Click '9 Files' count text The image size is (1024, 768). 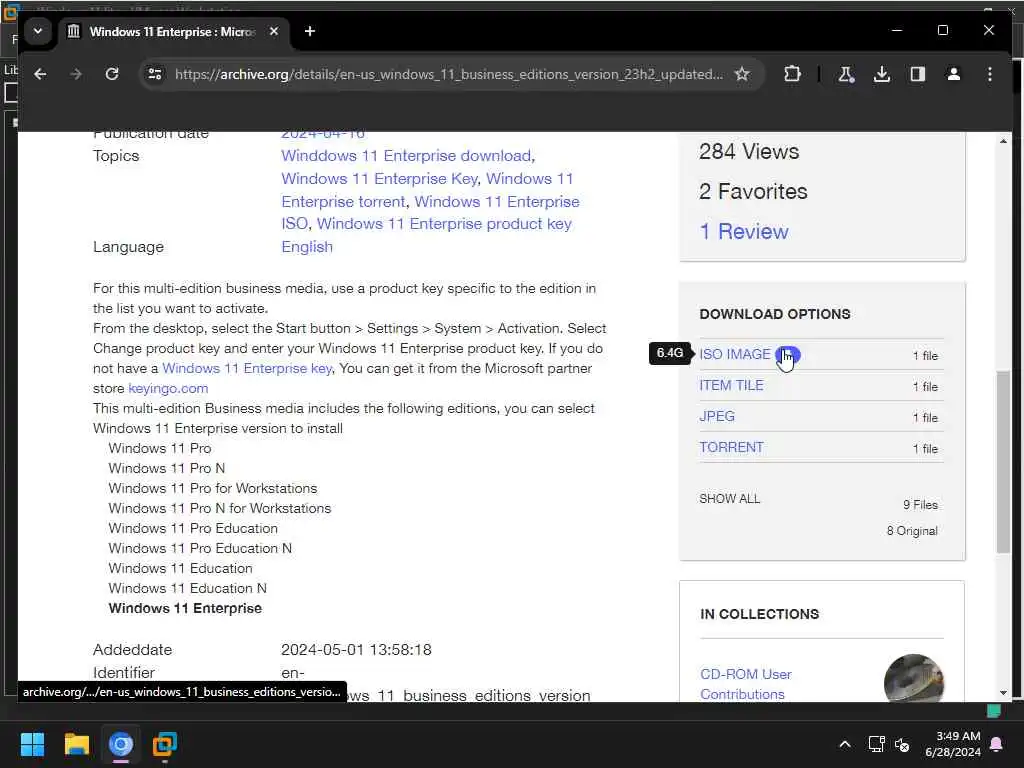920,505
